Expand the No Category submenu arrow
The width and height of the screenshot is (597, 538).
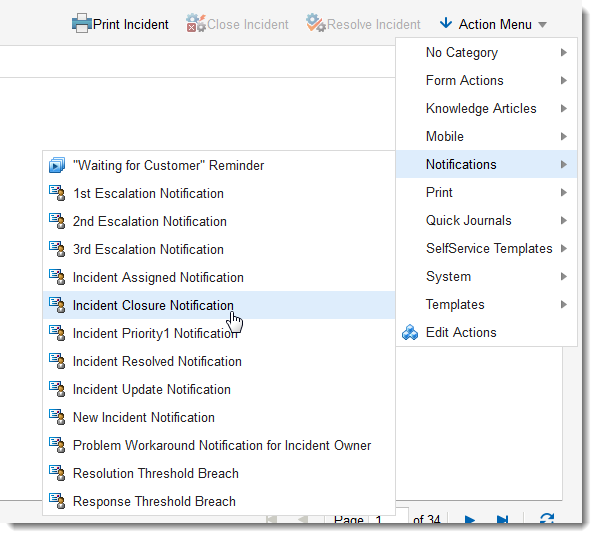pos(563,53)
